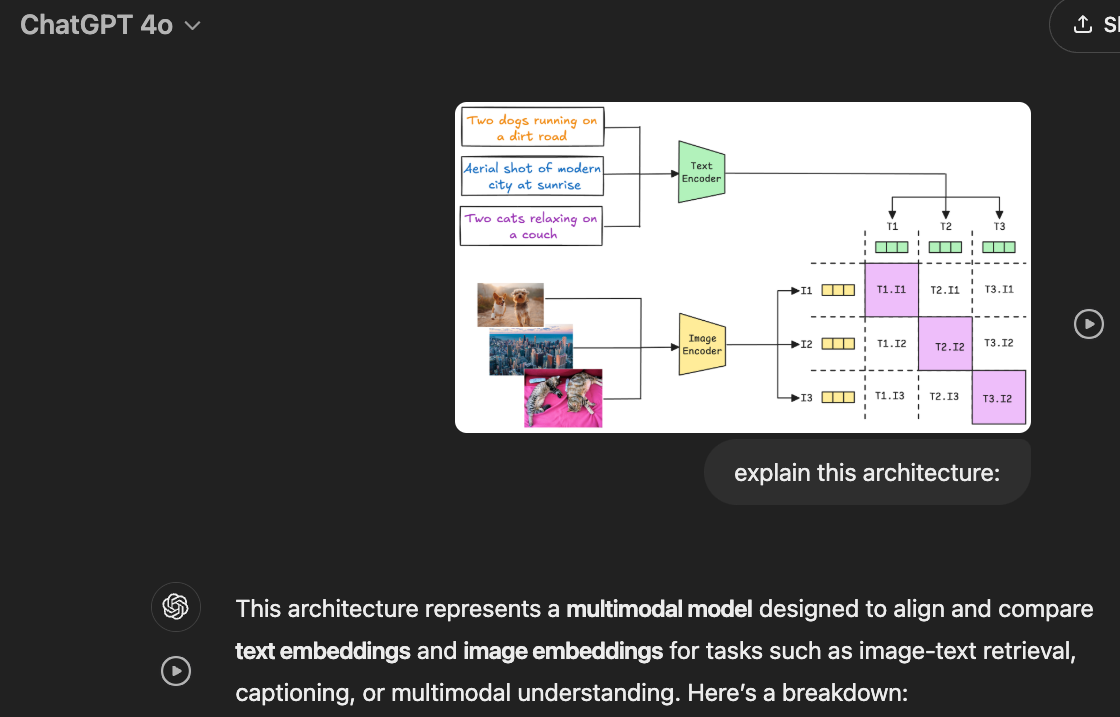This screenshot has height=717, width=1120.
Task: Click the city skyline photo in diagram
Action: [x=531, y=350]
